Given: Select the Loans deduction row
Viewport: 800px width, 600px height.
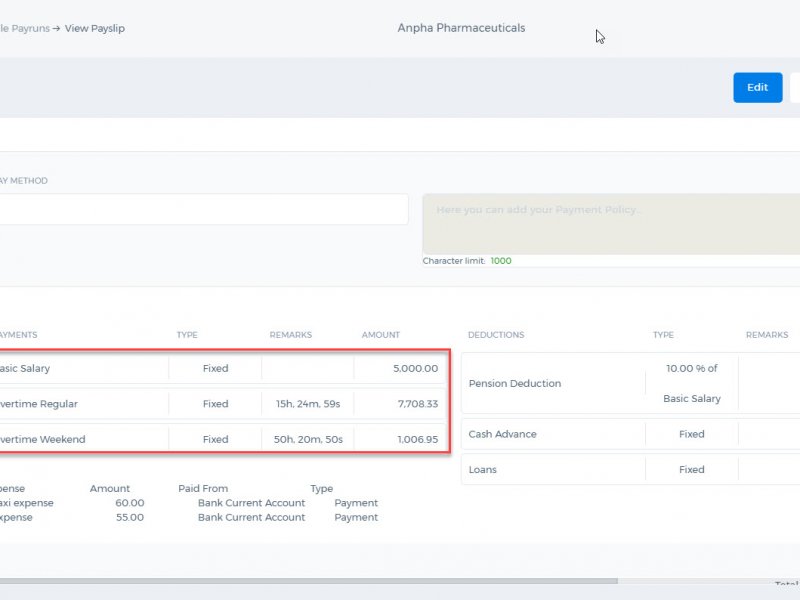Looking at the screenshot, I should click(x=631, y=469).
